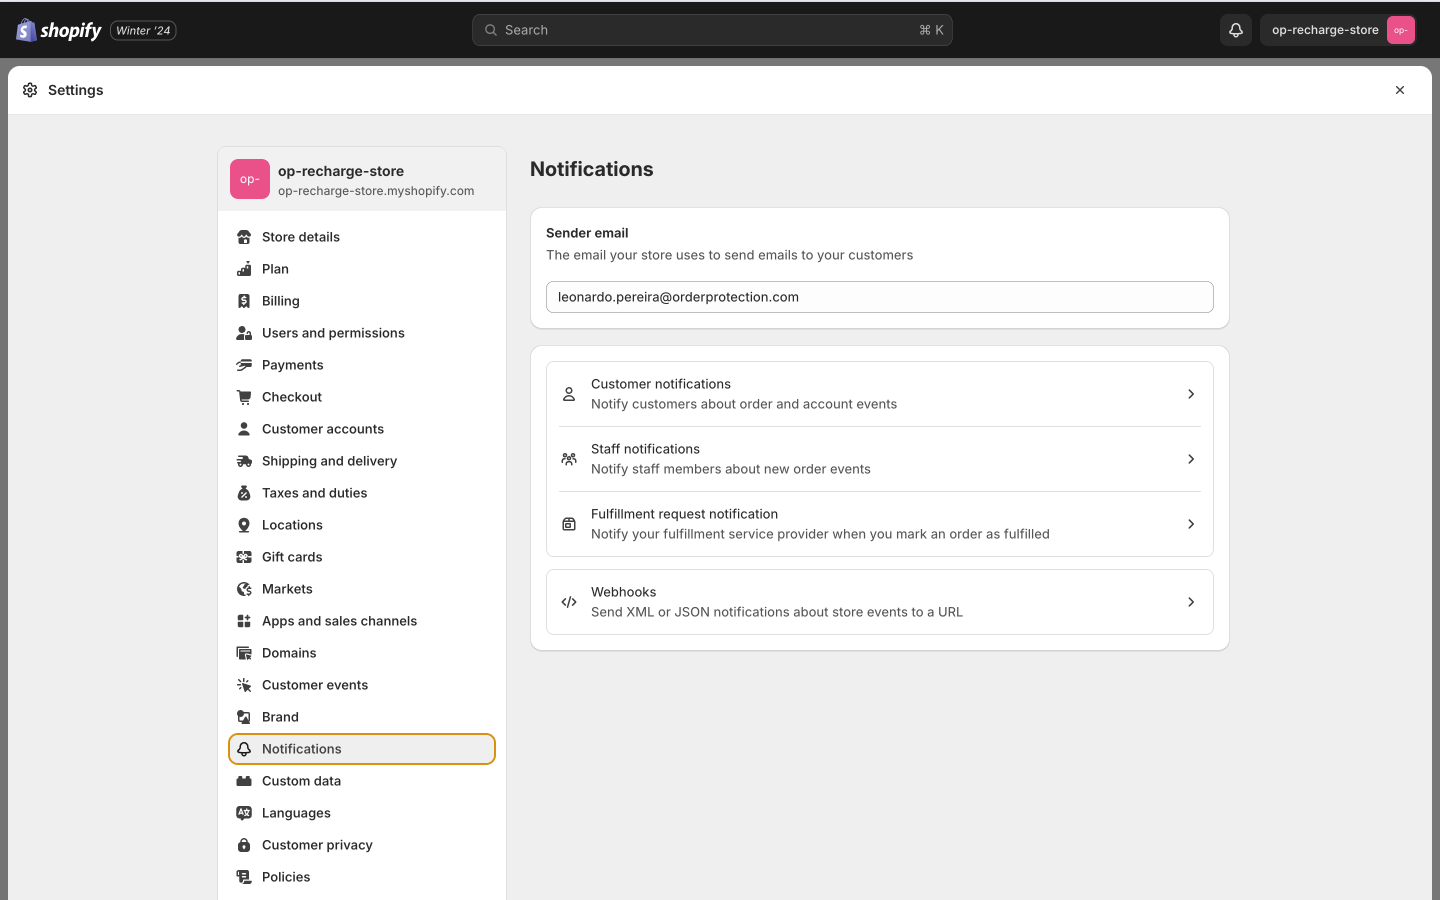The height and width of the screenshot is (900, 1440).
Task: Click the Brand icon in the sidebar
Action: click(x=244, y=717)
